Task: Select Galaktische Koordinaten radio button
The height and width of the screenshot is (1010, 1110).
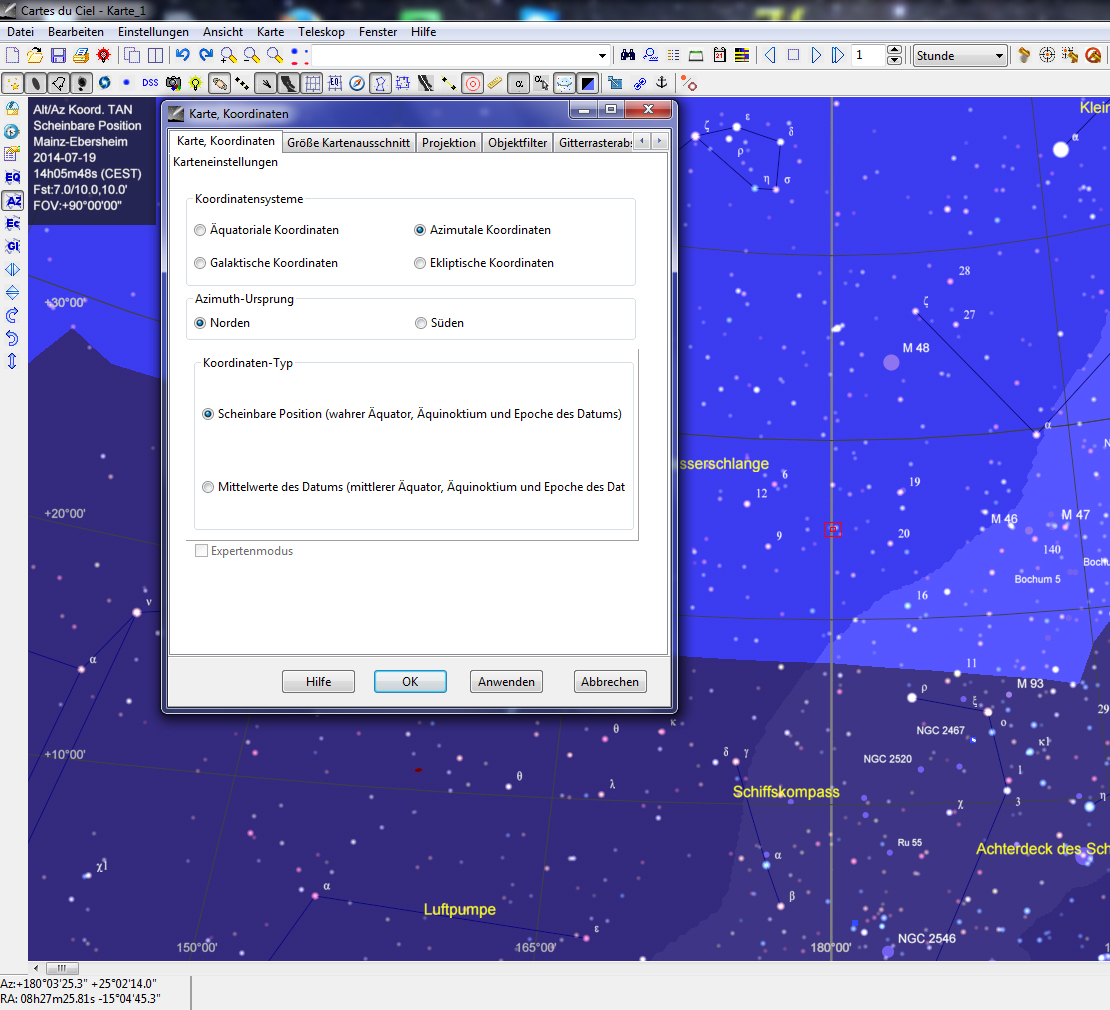Action: (265, 263)
